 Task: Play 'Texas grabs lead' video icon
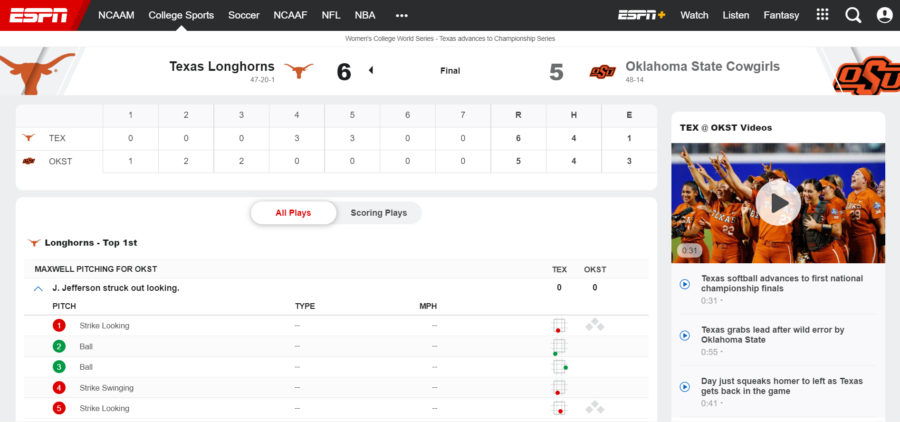(x=684, y=335)
